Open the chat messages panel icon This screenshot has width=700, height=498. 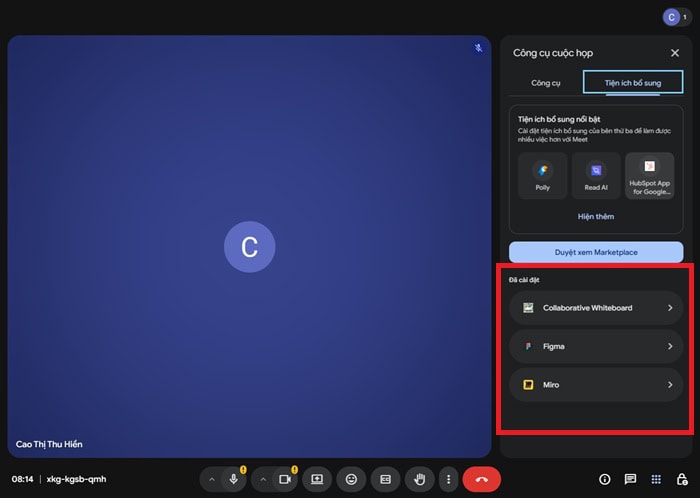click(x=630, y=480)
